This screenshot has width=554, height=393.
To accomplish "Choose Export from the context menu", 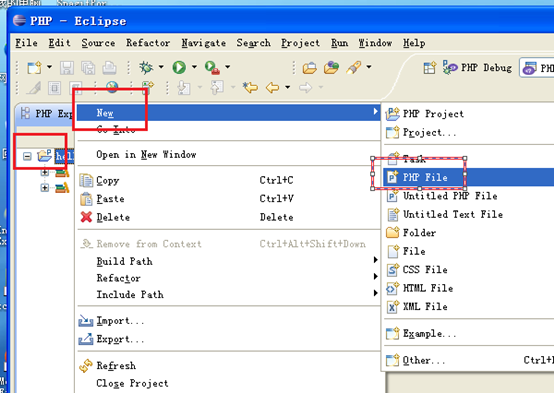I will tap(229, 339).
